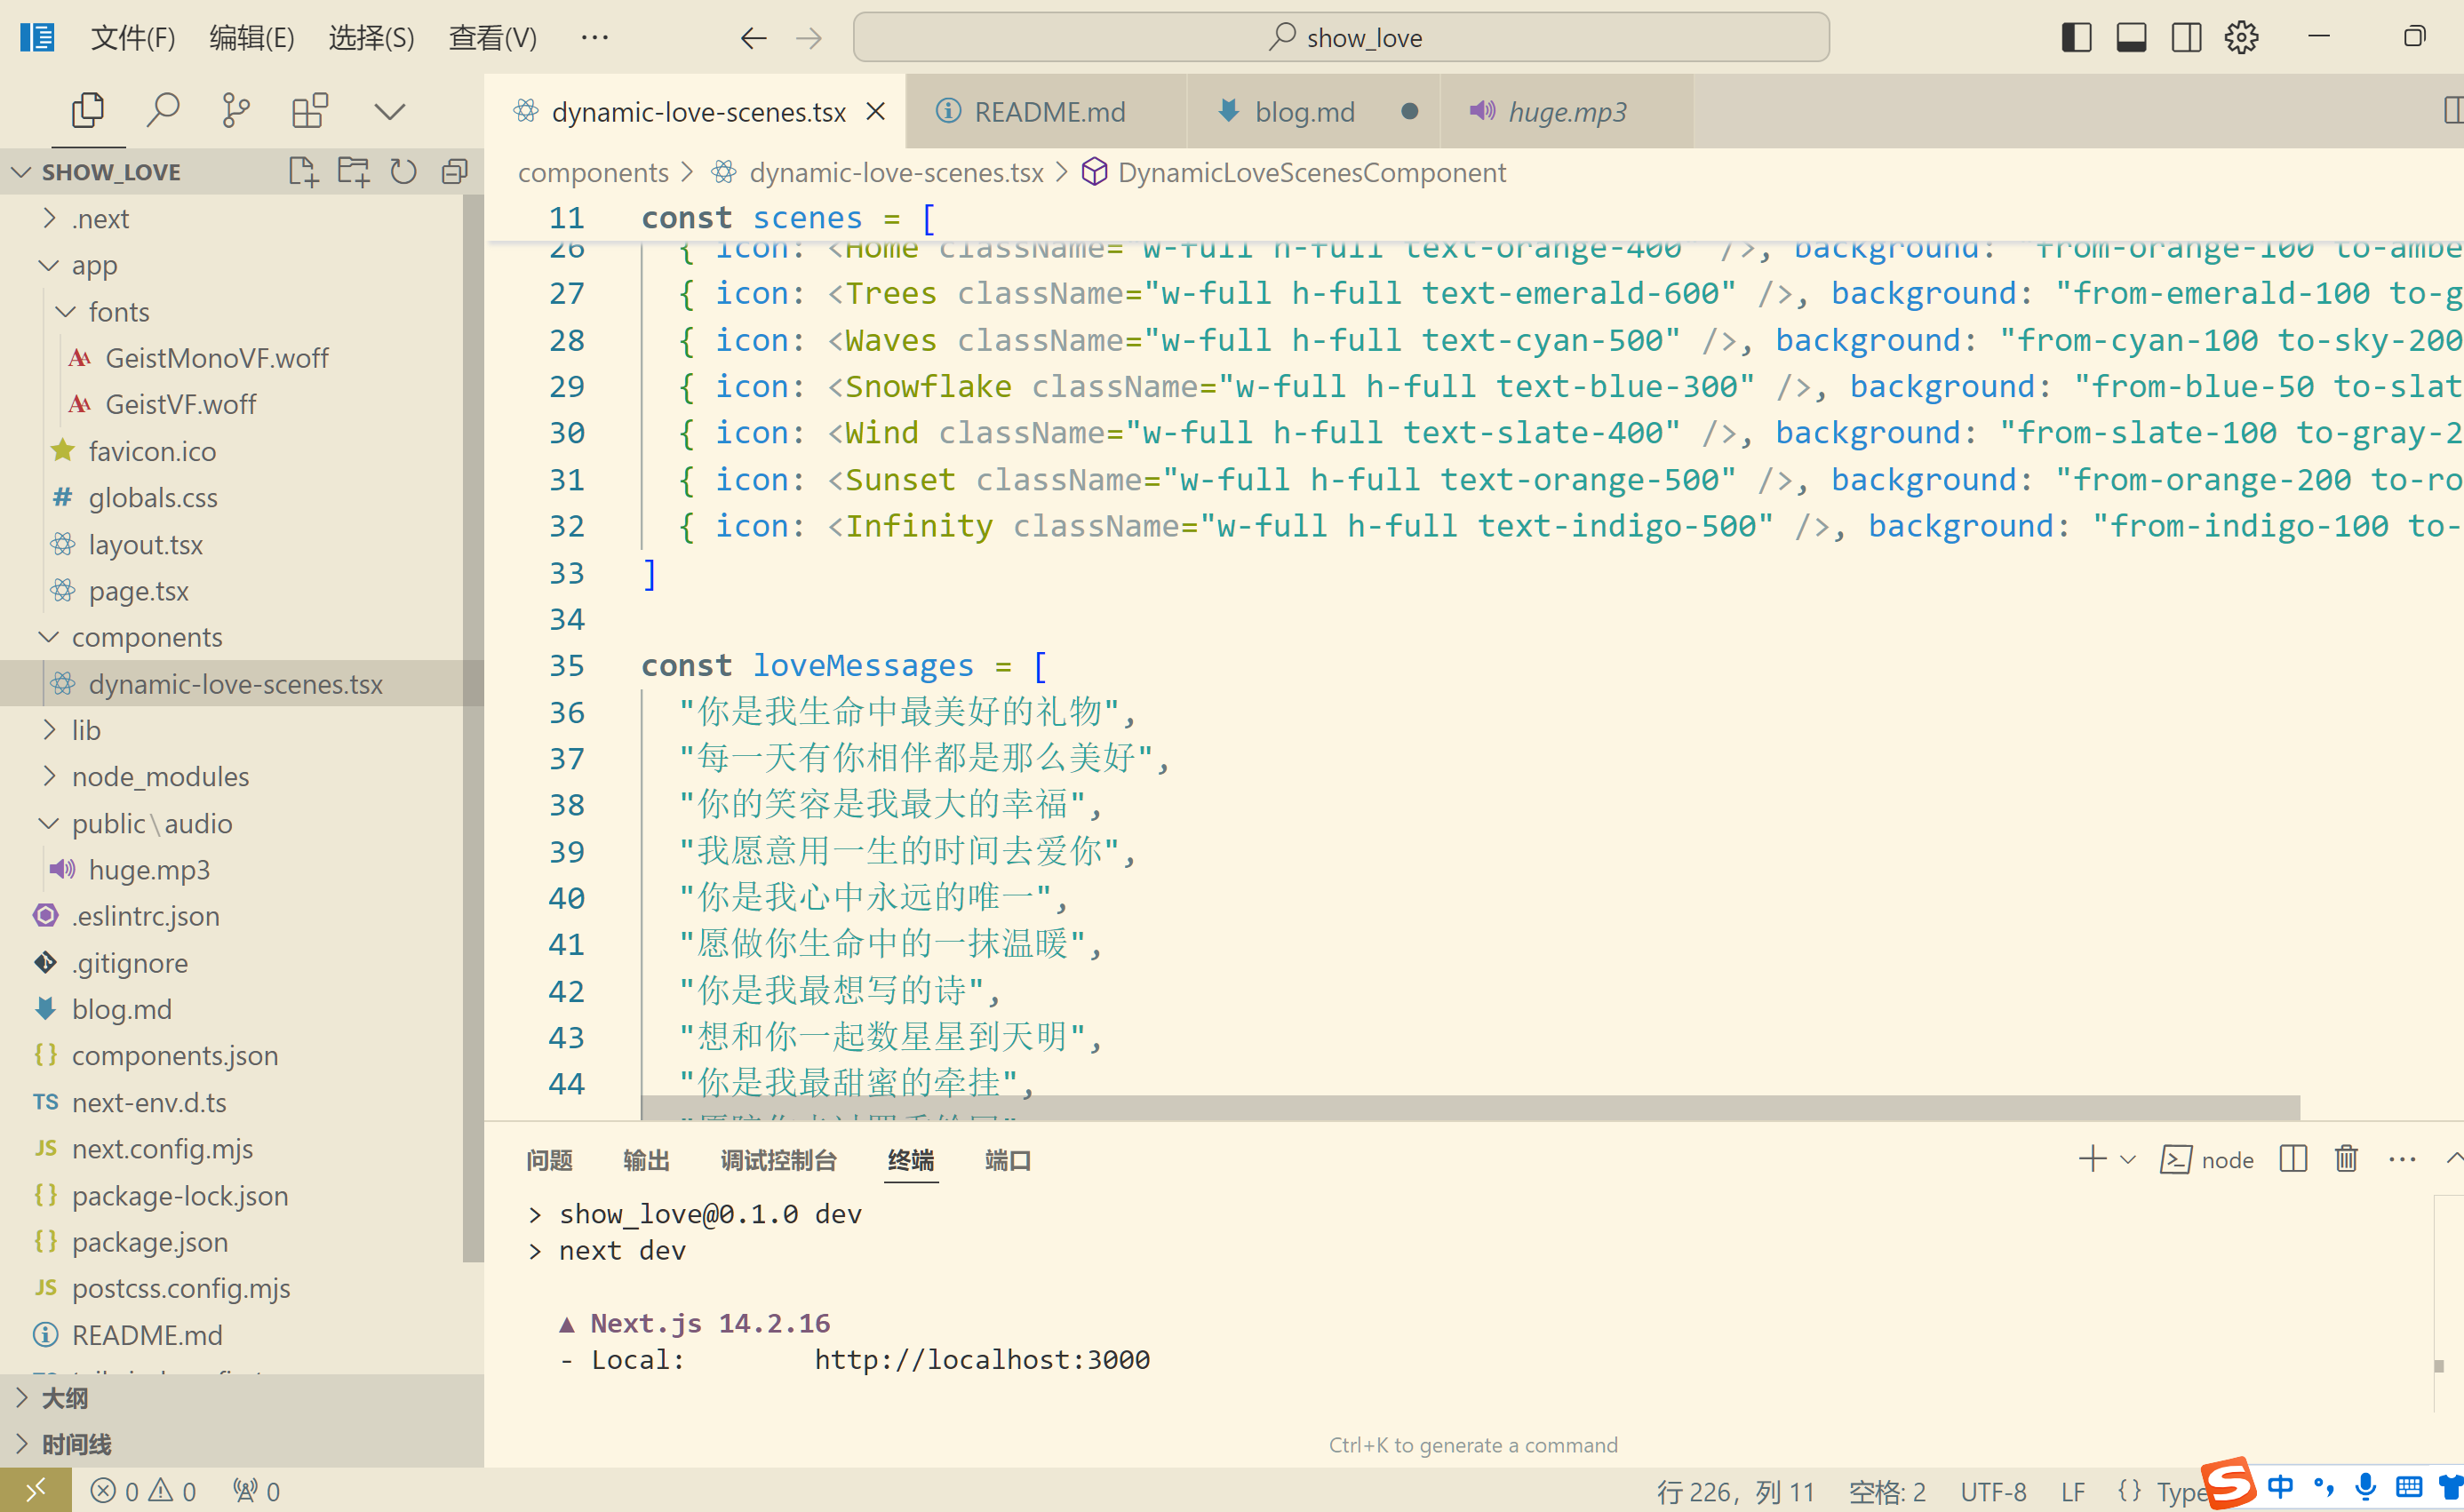Open the http://localhost:3000 link
The height and width of the screenshot is (1512, 2464).
tap(981, 1359)
